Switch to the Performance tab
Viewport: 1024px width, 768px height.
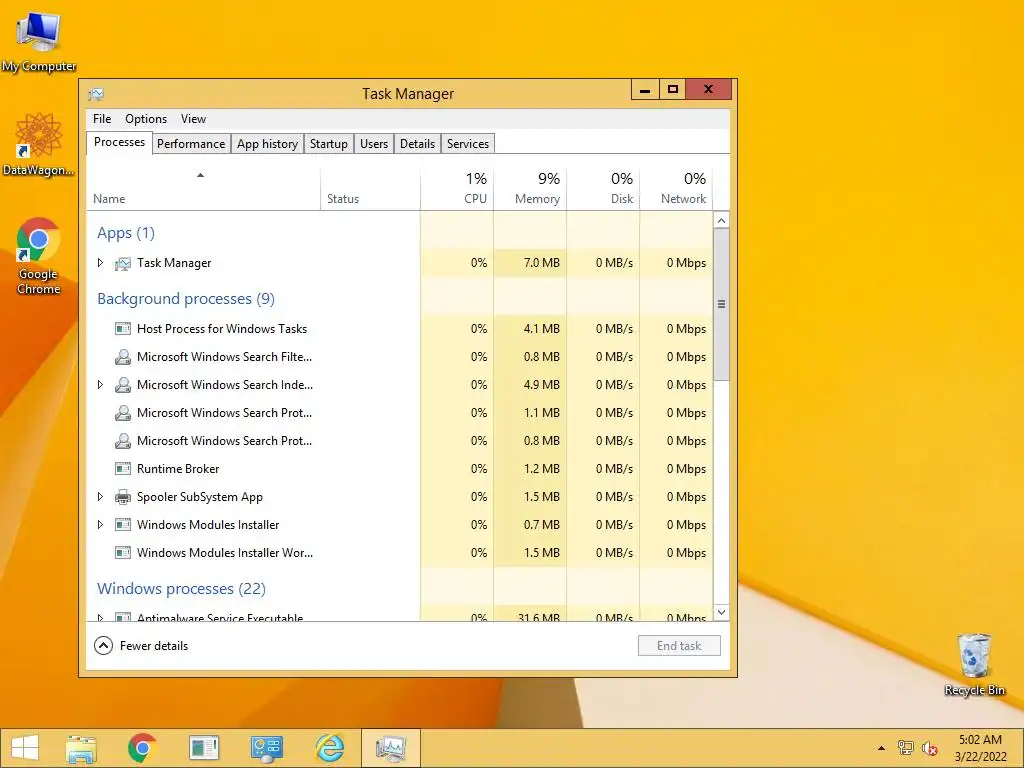point(191,144)
